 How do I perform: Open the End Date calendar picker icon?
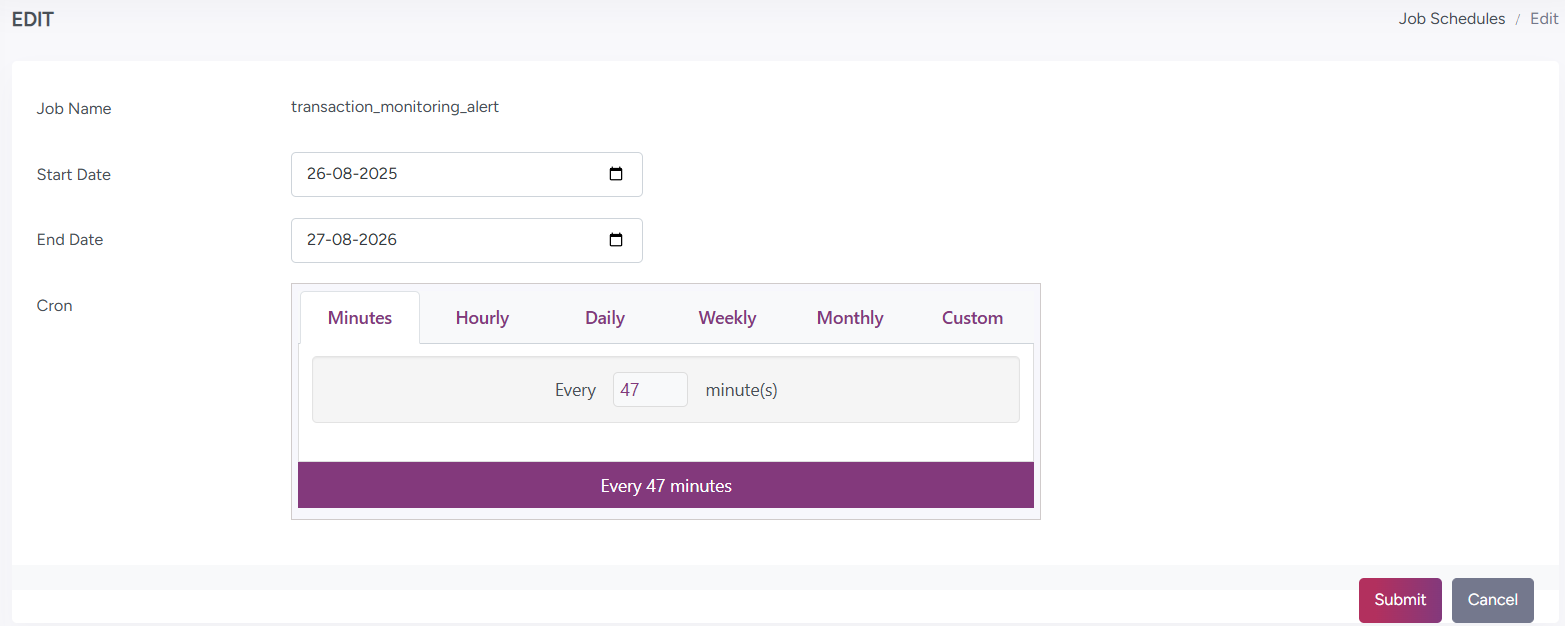pos(616,240)
